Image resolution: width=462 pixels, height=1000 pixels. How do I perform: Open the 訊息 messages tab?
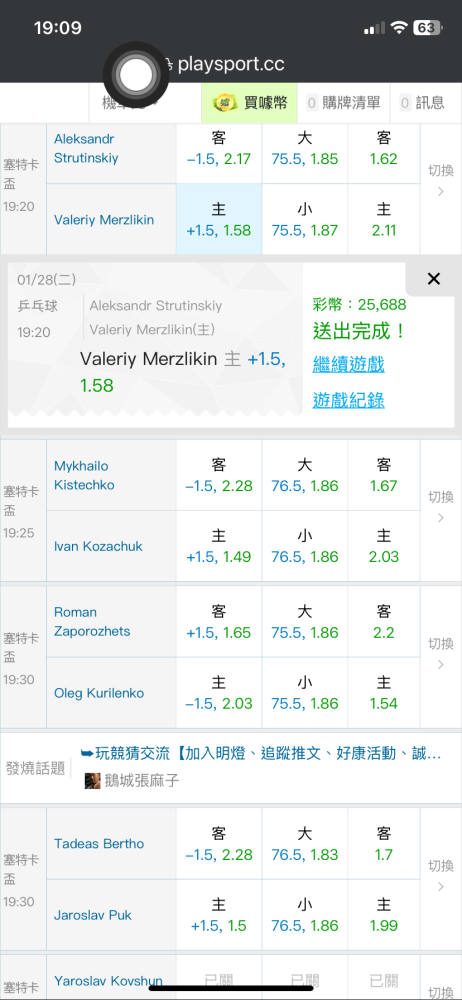[x=422, y=102]
